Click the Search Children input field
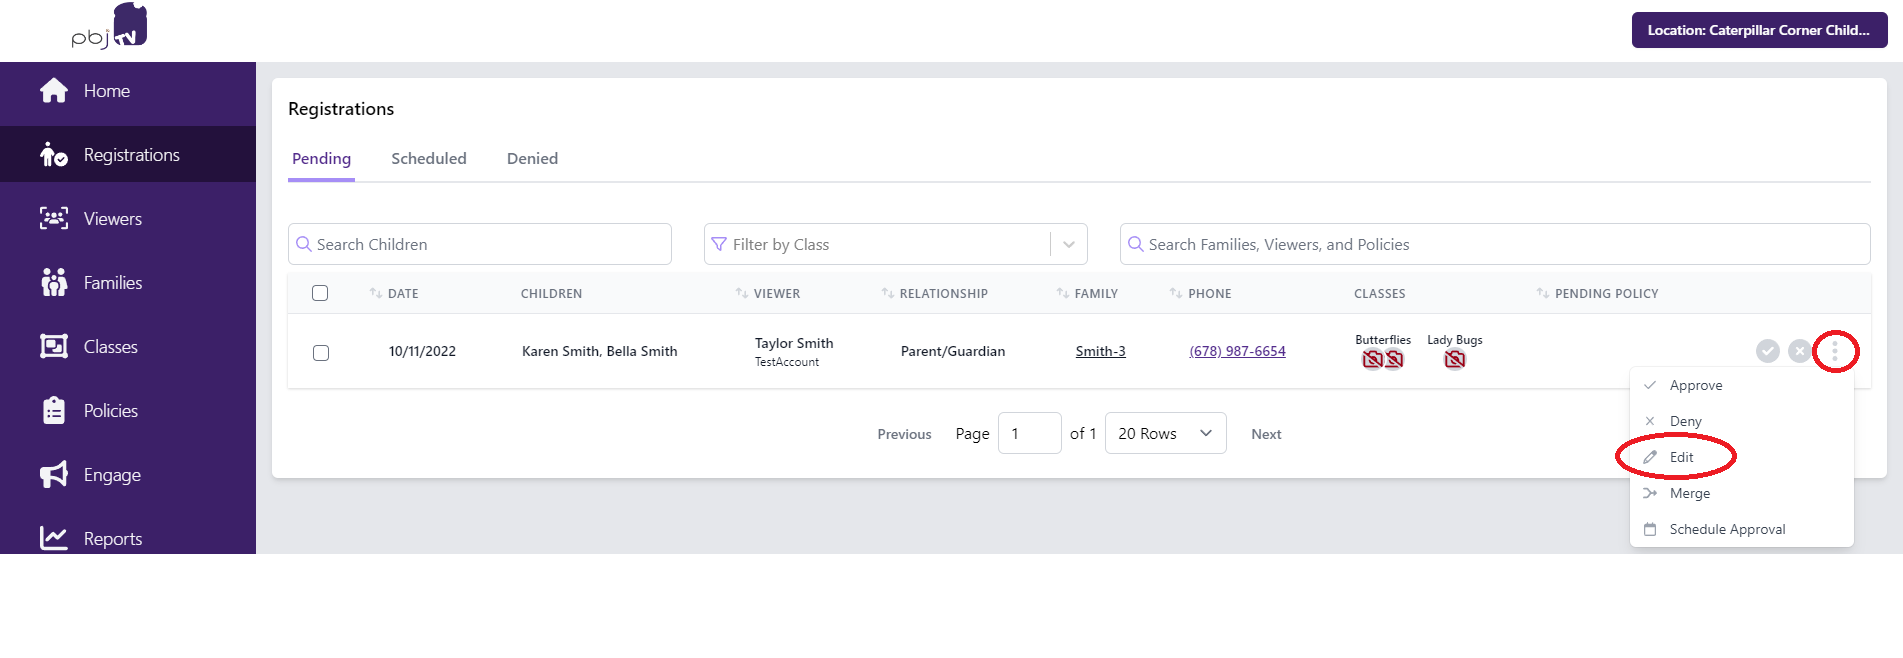The image size is (1903, 658). [480, 244]
